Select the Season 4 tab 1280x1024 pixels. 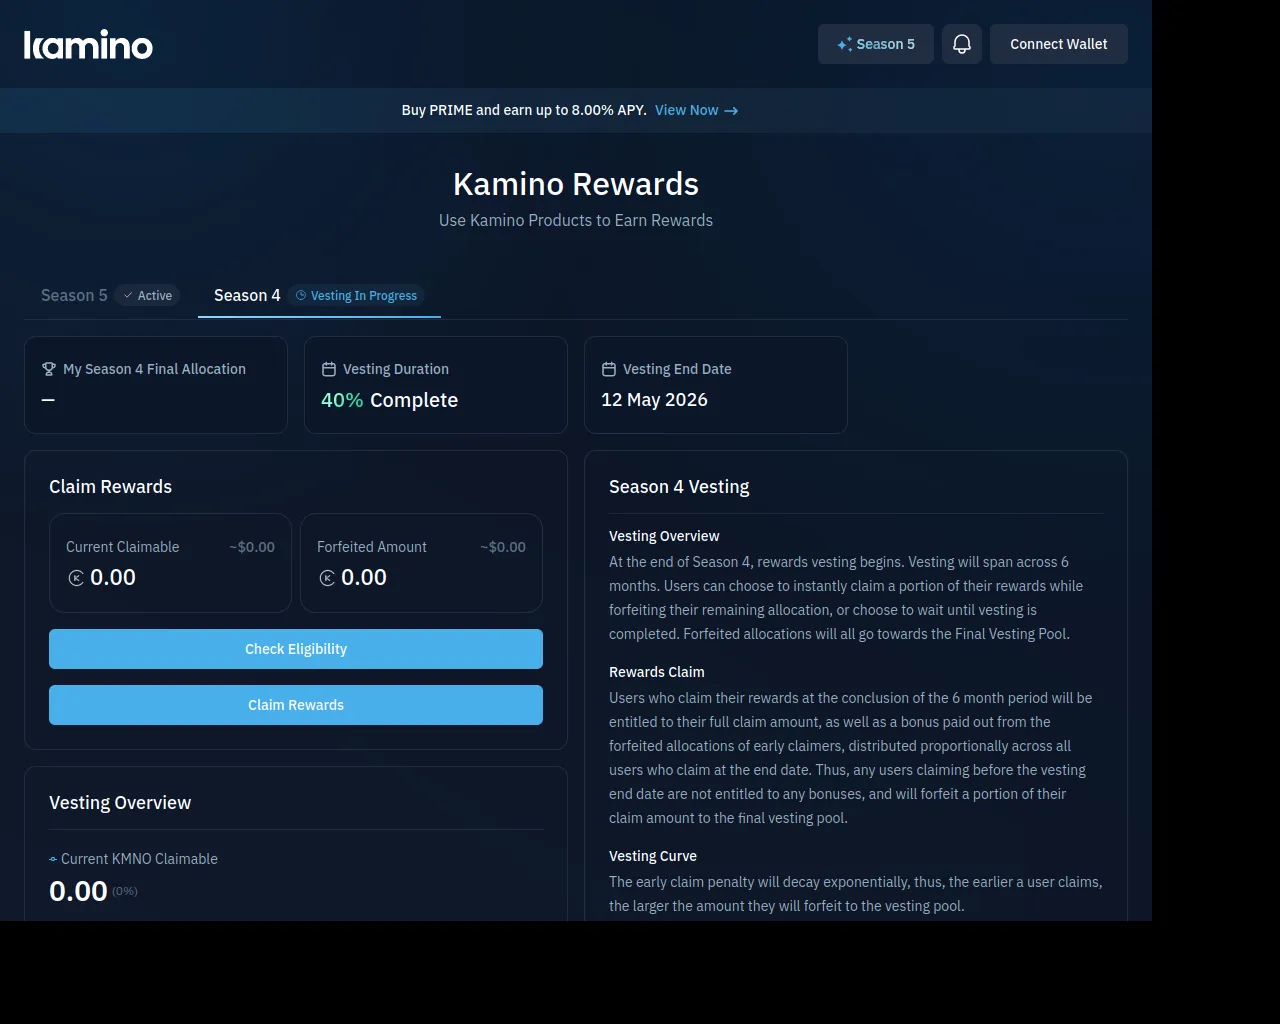pos(247,296)
